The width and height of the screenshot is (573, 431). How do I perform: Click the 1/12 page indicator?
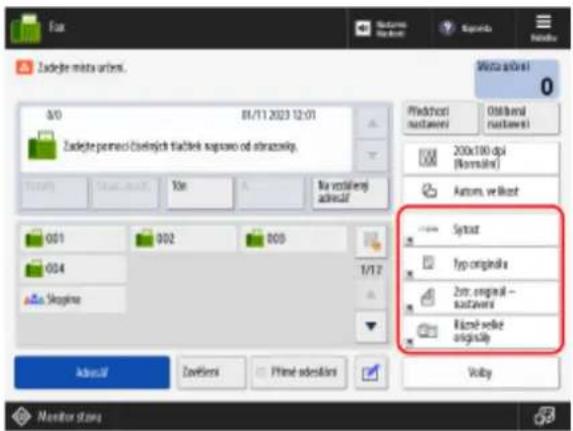click(371, 270)
